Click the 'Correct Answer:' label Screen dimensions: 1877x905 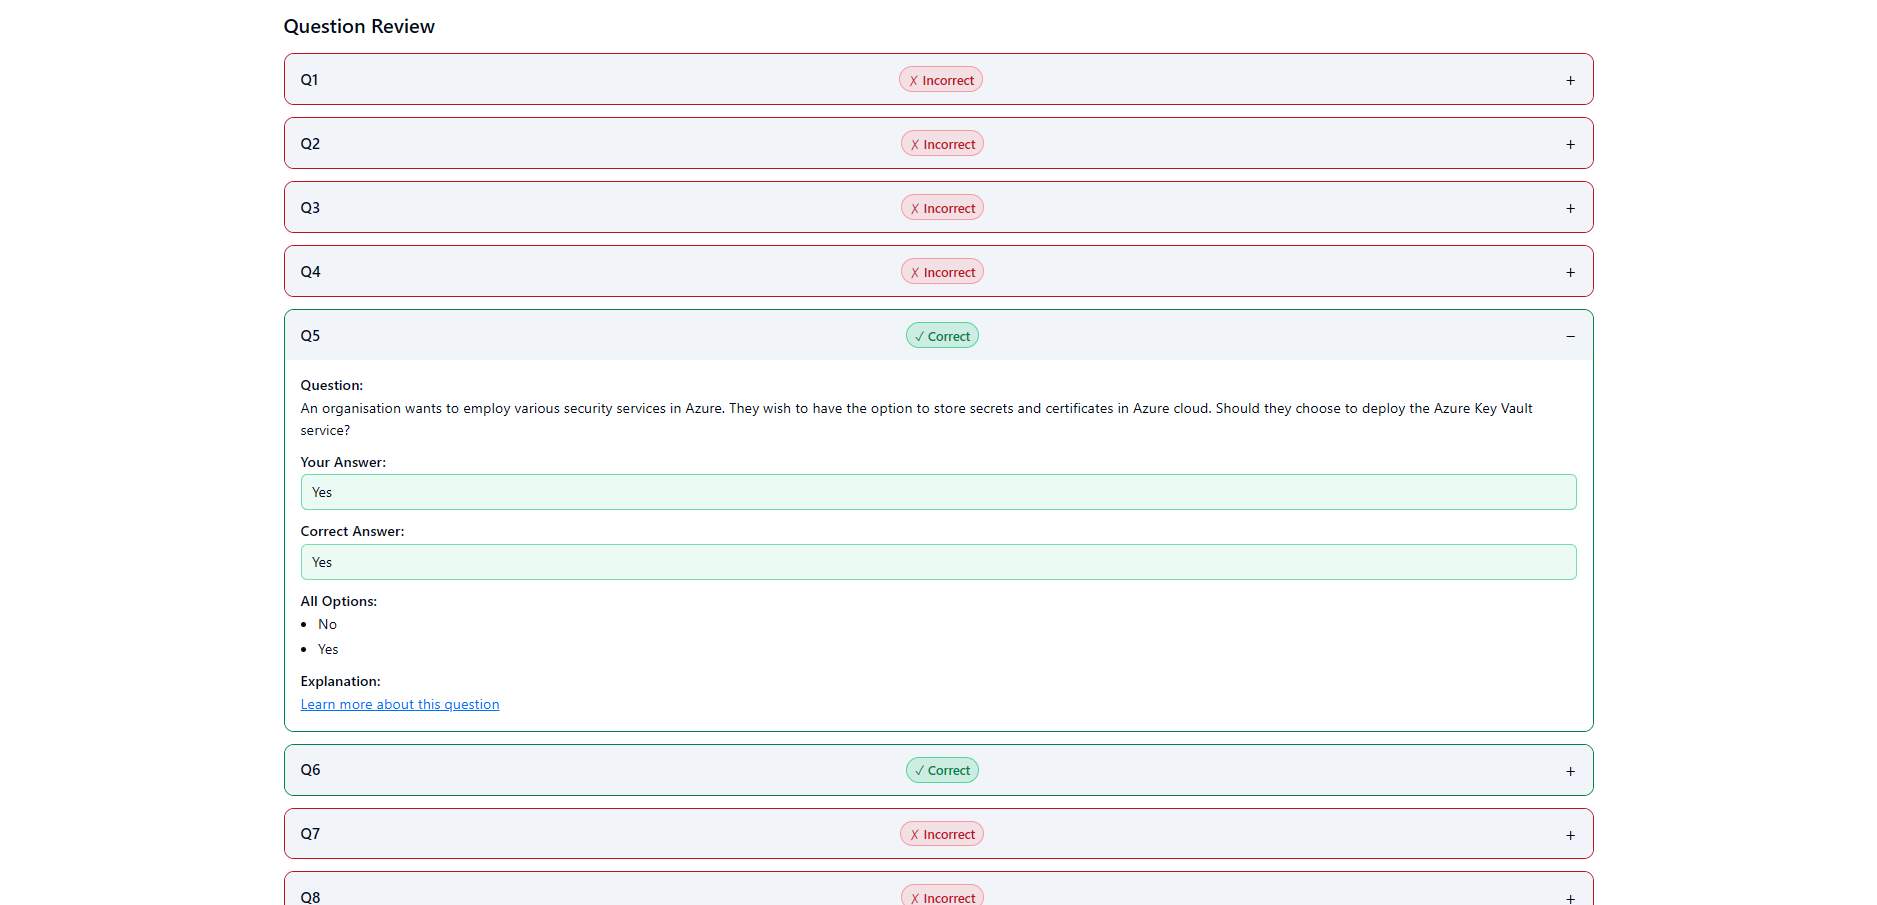pyautogui.click(x=352, y=531)
